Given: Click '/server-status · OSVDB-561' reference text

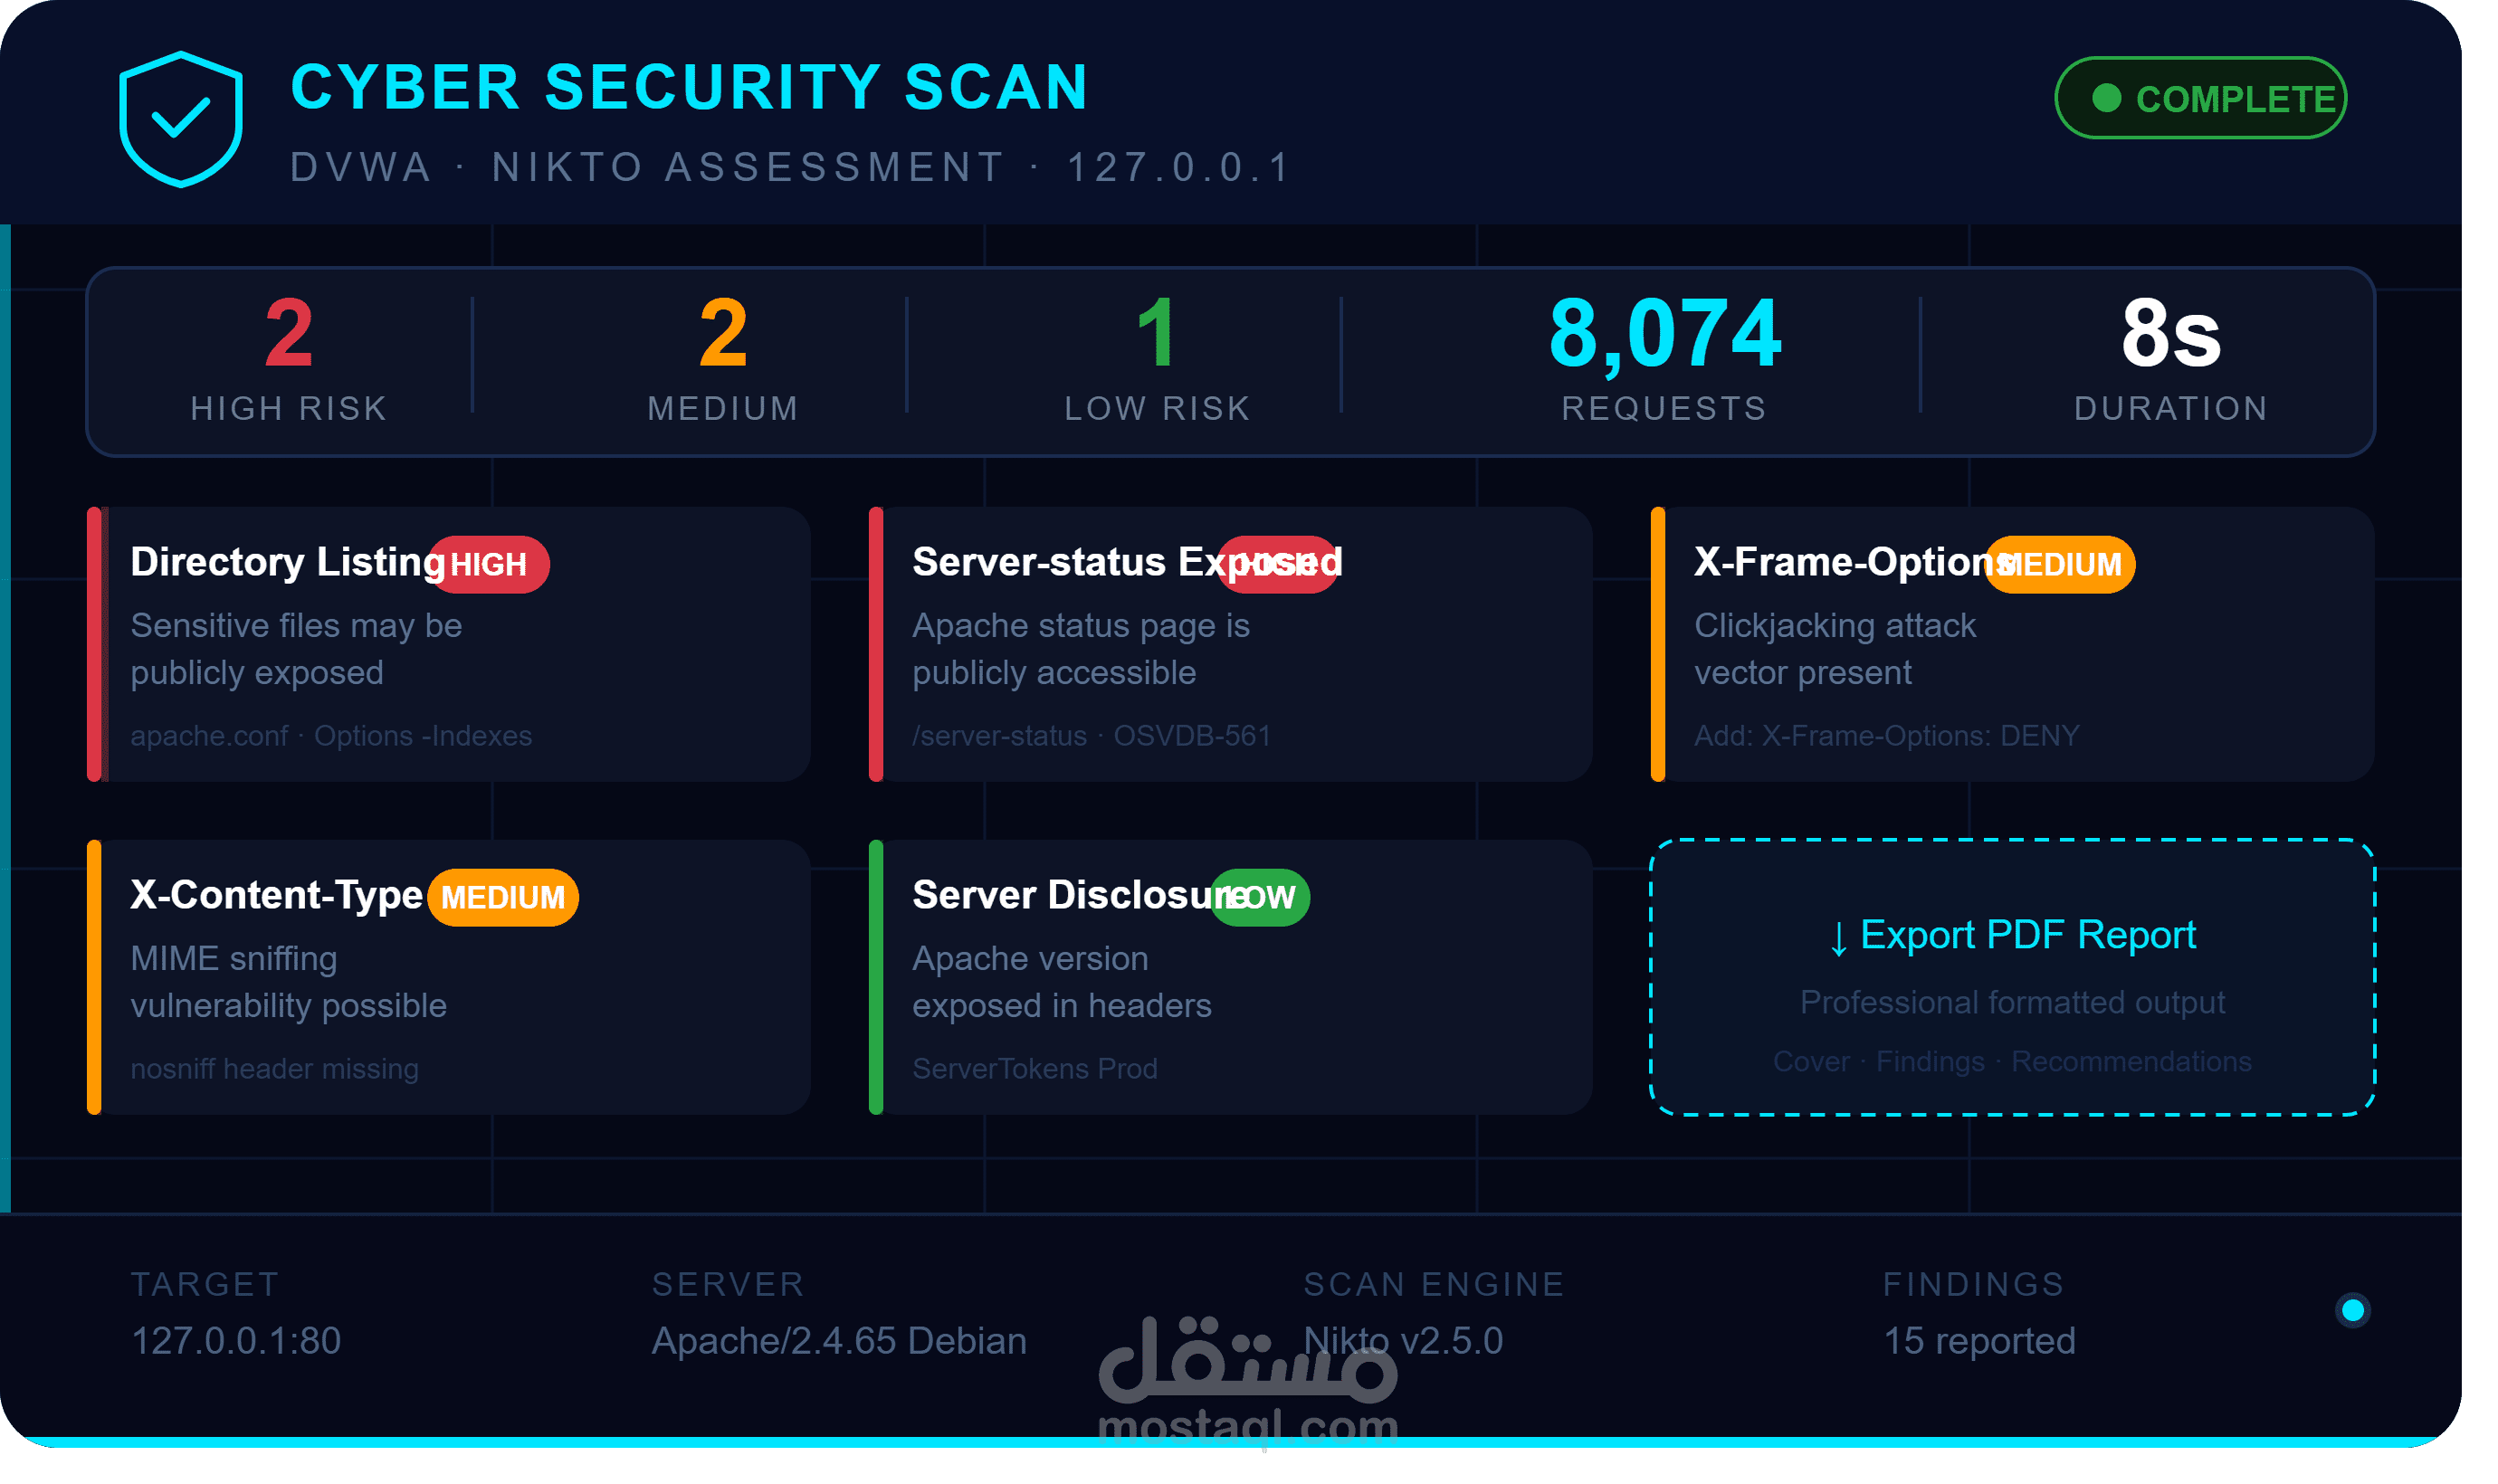Looking at the screenshot, I should [1091, 736].
